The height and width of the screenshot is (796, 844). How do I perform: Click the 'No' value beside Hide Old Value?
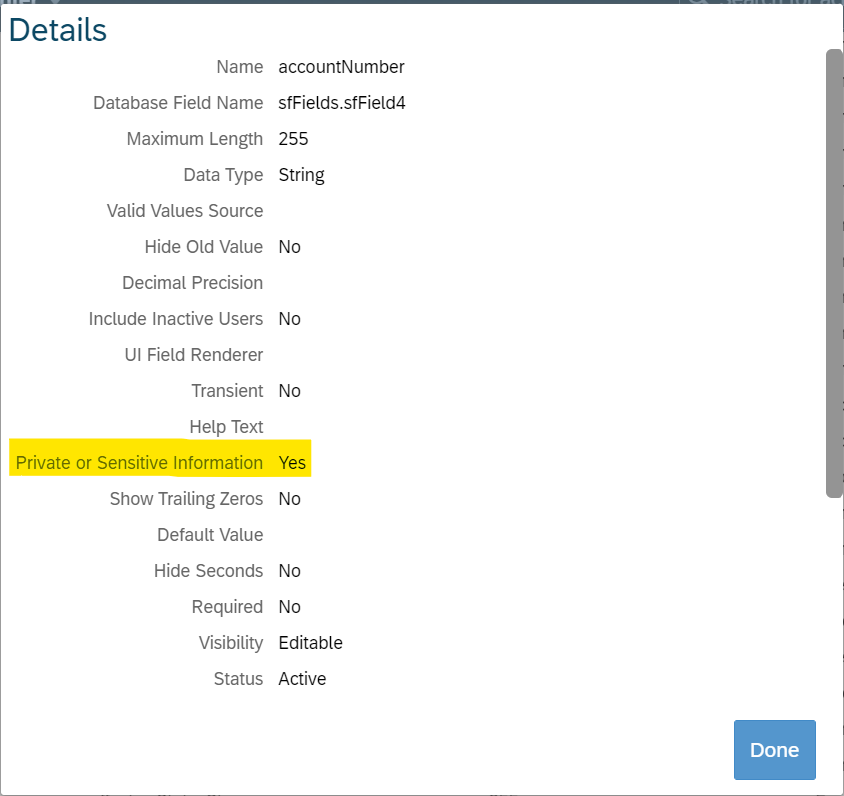point(290,247)
